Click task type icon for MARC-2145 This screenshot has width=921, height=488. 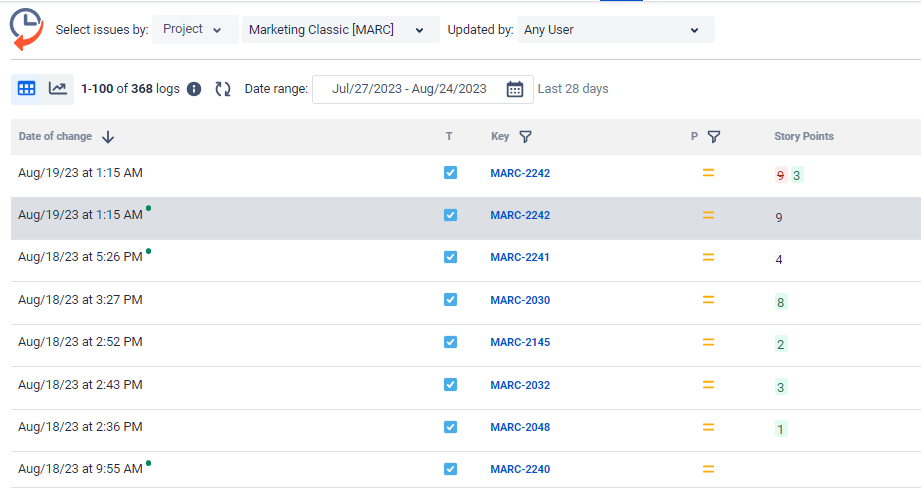pyautogui.click(x=451, y=342)
